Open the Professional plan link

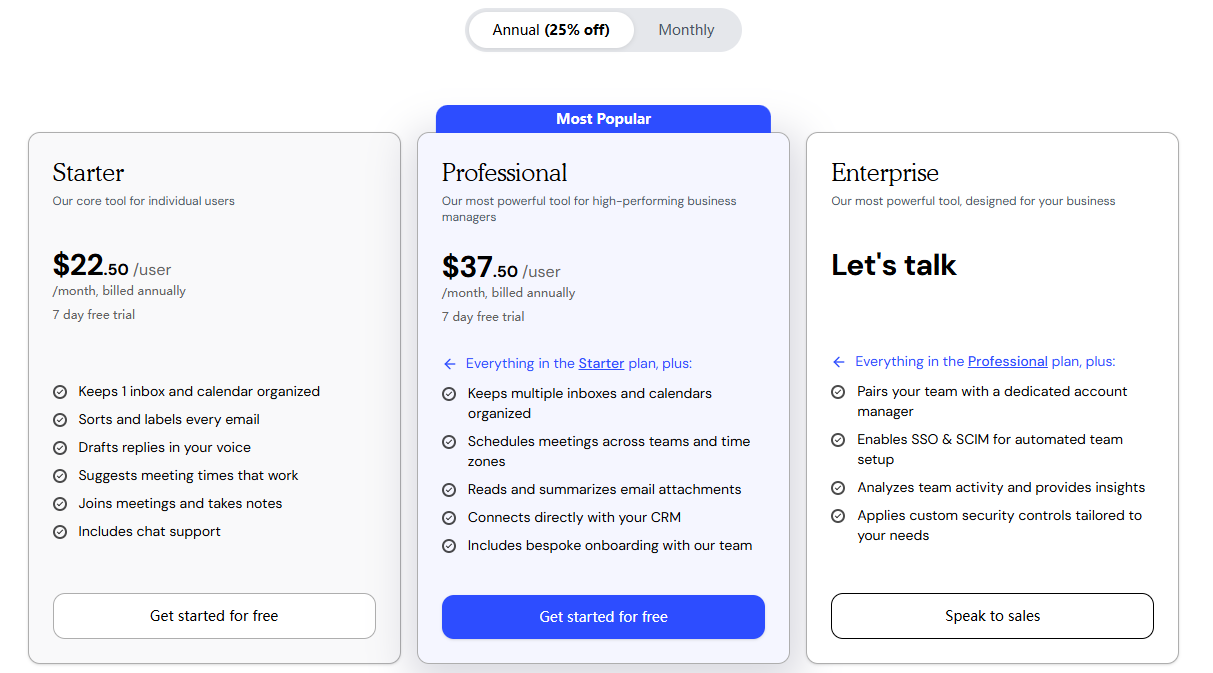pyautogui.click(x=1007, y=361)
